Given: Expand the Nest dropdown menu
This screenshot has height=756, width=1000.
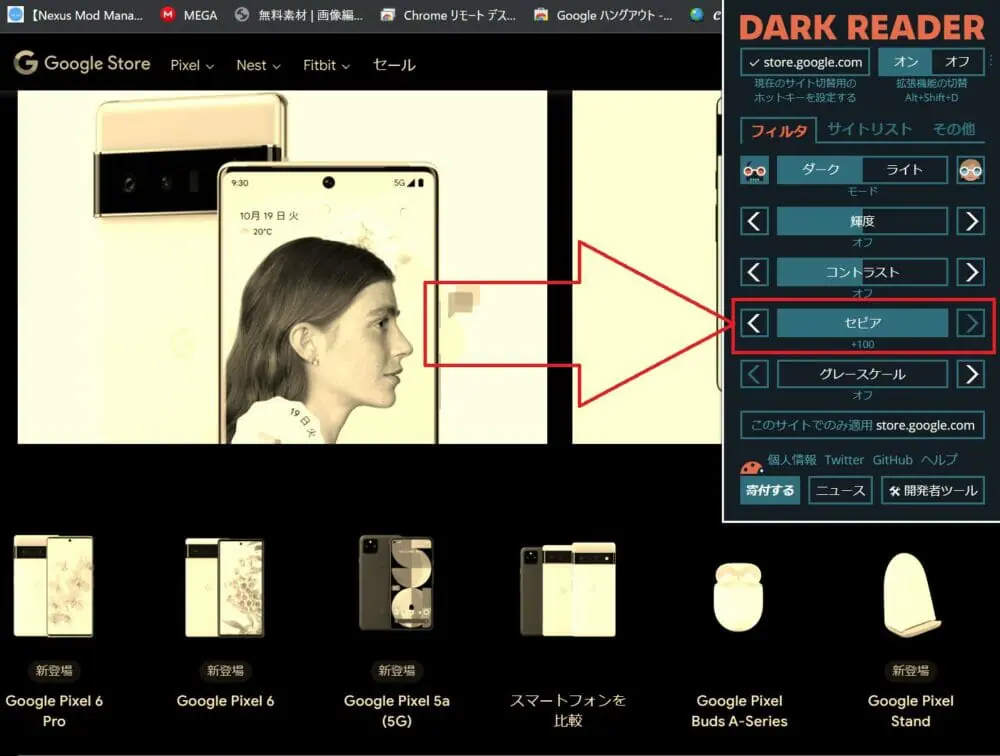Looking at the screenshot, I should coord(258,65).
